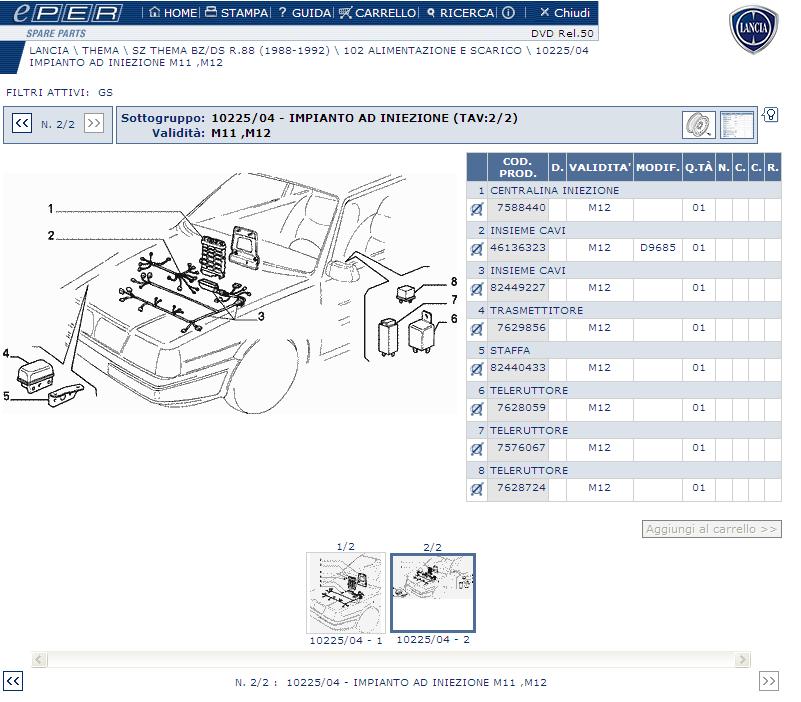Click callout number 4 in diagram
The width and height of the screenshot is (801, 702).
[x=6, y=354]
